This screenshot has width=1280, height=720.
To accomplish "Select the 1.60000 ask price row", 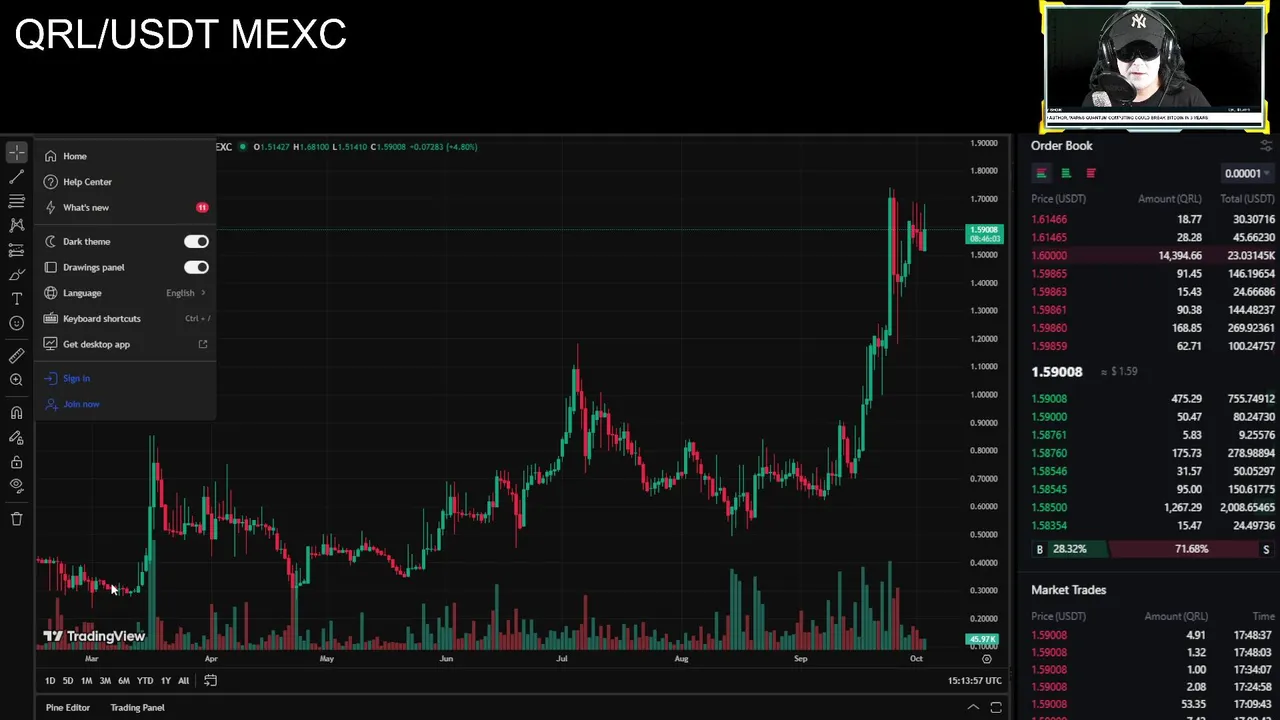I will 1153,256.
